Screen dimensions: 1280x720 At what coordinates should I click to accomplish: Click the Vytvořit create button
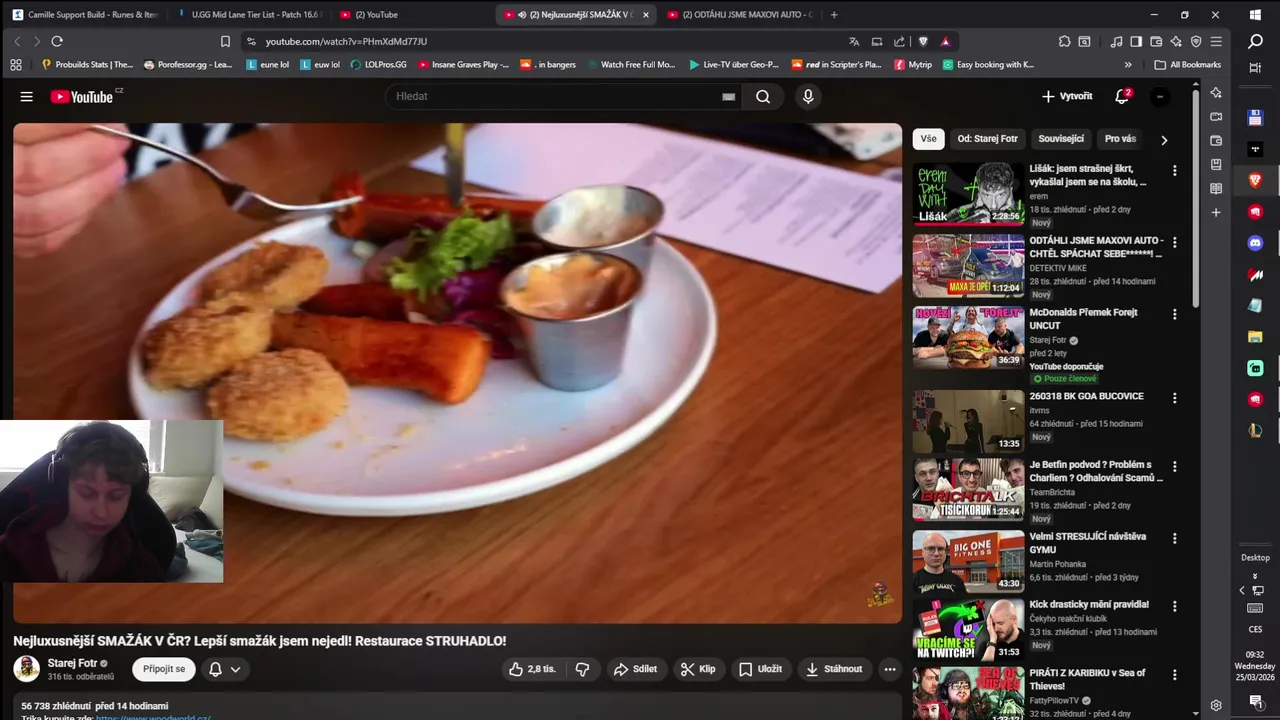click(1067, 96)
